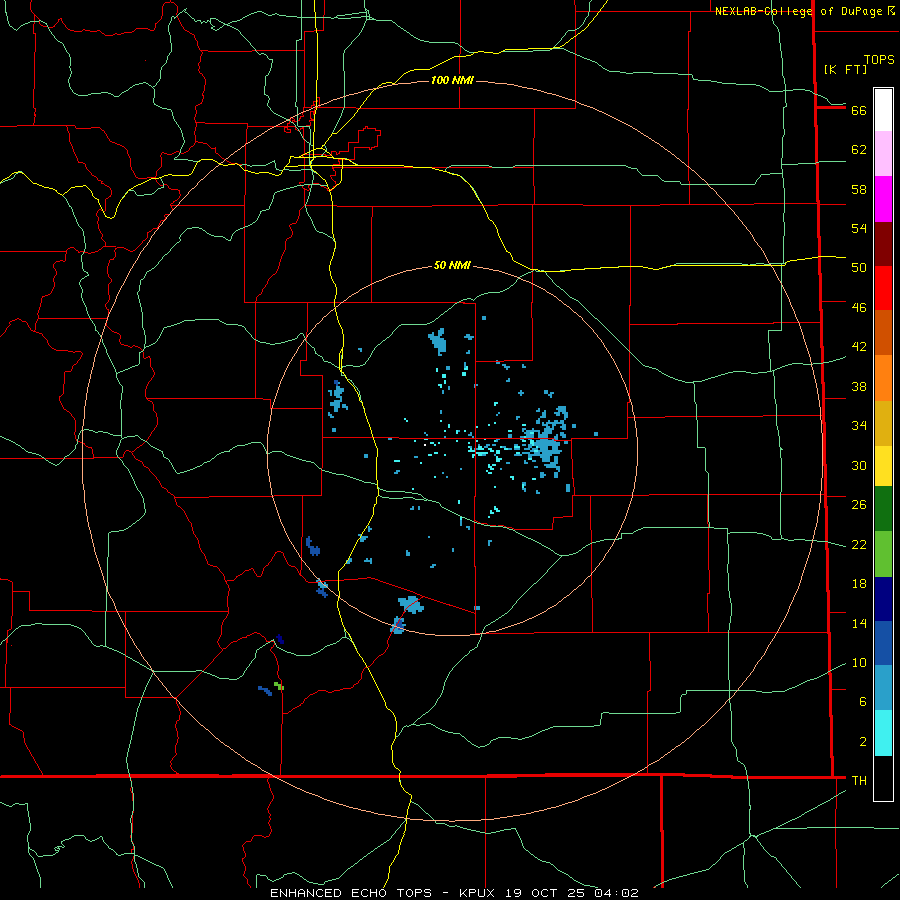Viewport: 900px width, 900px height.
Task: Click the light green legend swatch
Action: click(x=883, y=554)
